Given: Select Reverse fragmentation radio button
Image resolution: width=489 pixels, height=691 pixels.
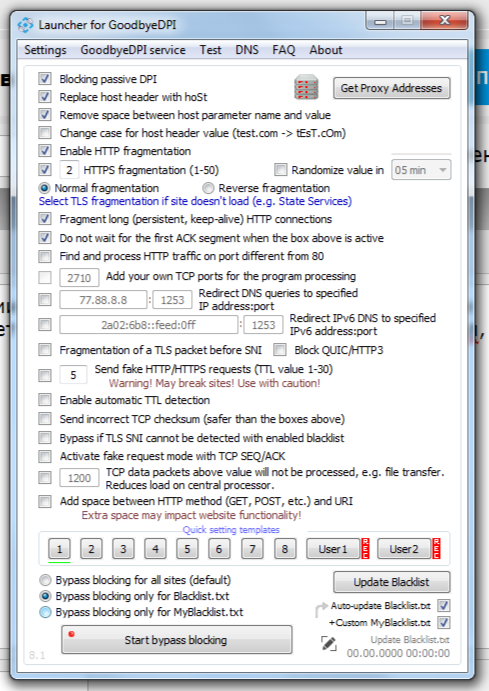Looking at the screenshot, I should [x=208, y=188].
